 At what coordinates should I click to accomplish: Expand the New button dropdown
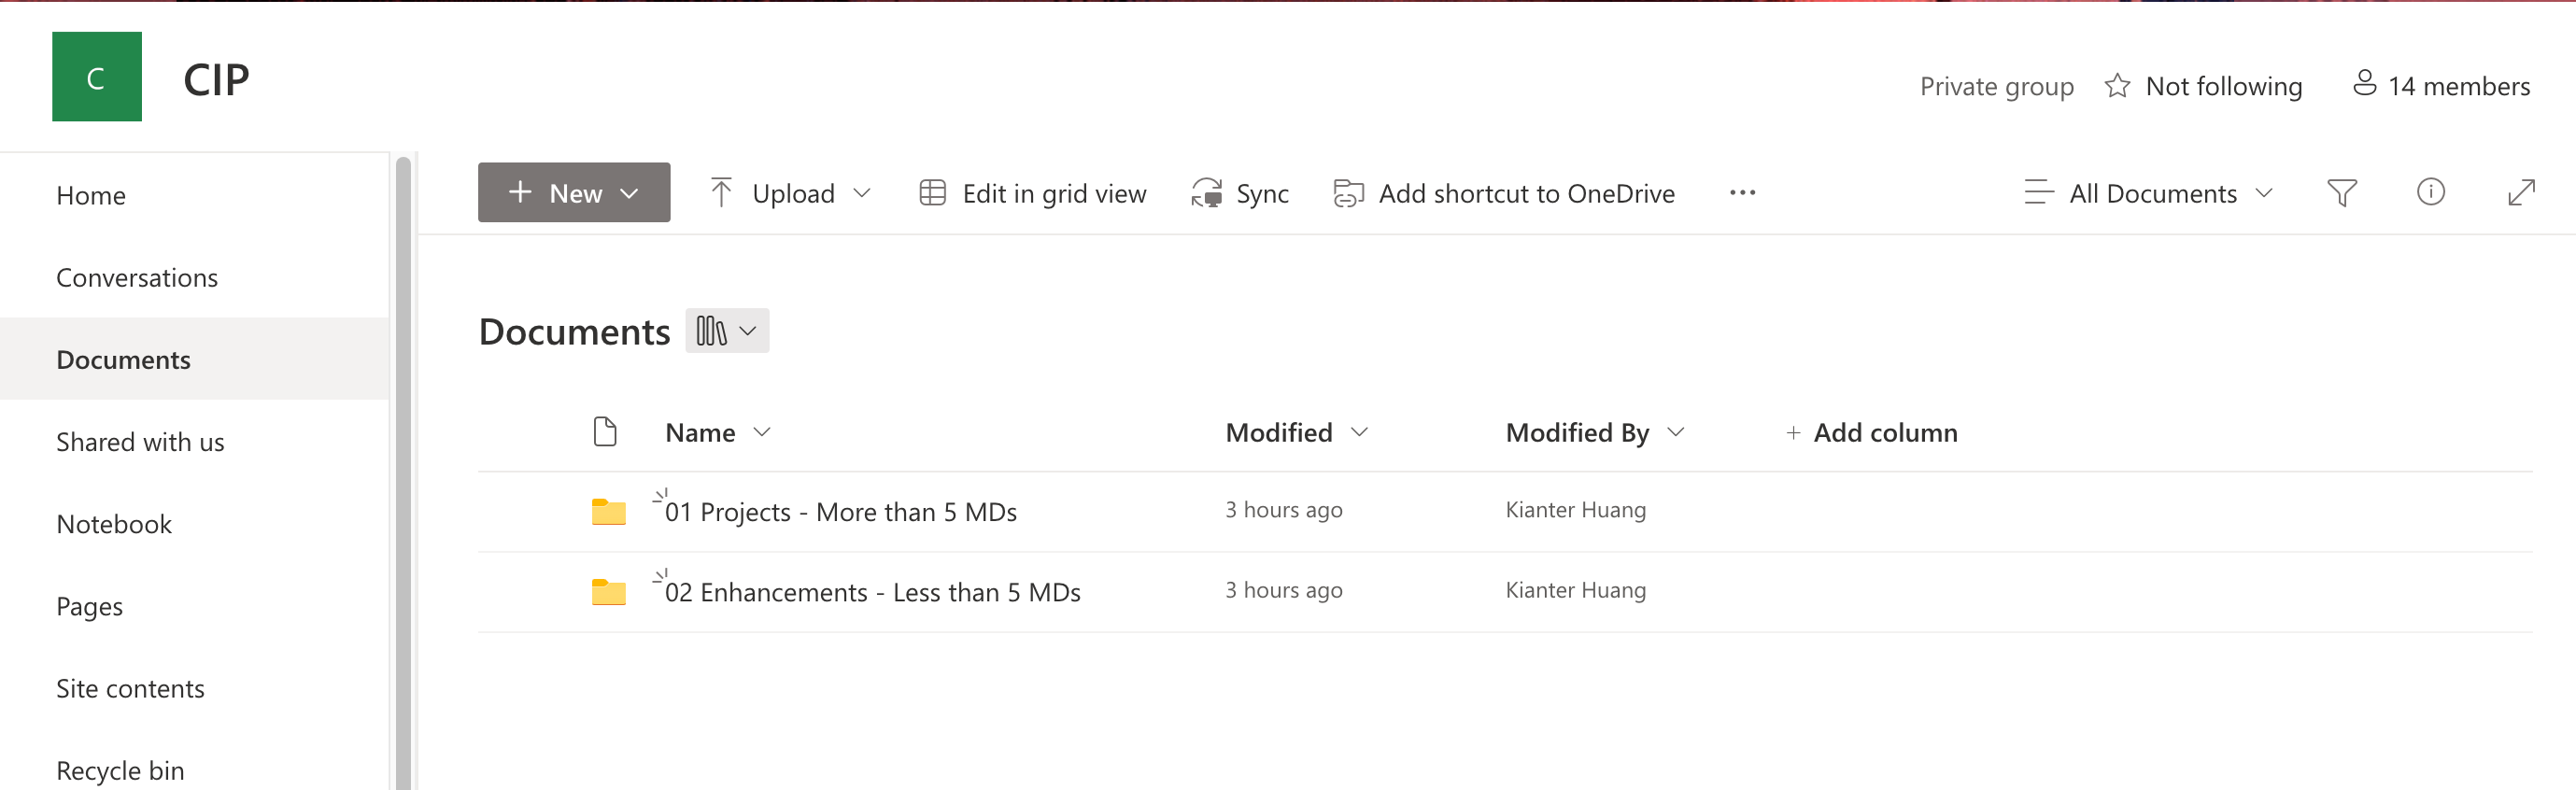(629, 193)
